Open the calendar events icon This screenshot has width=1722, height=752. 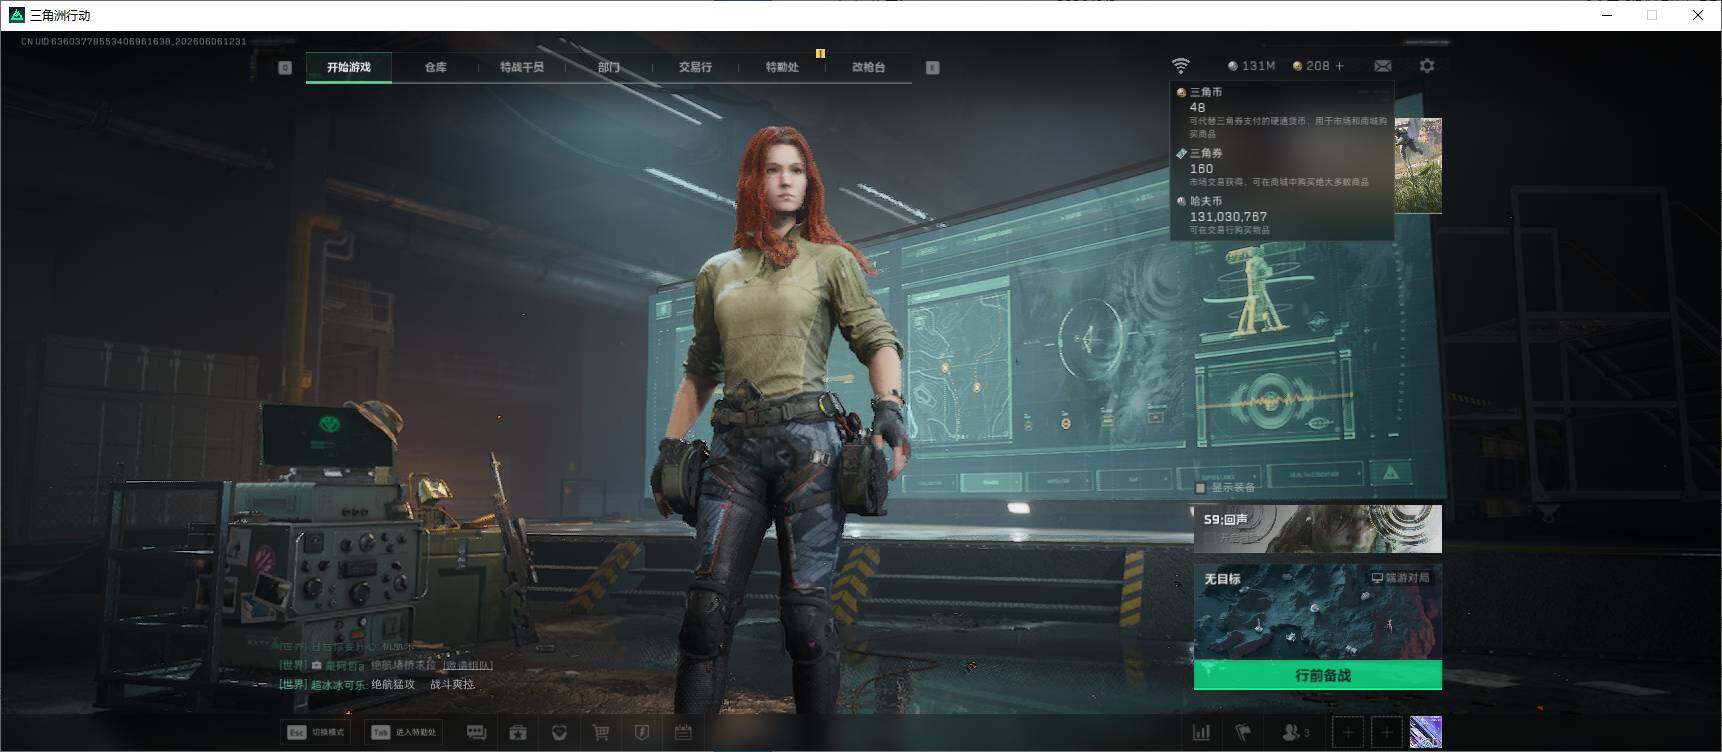pos(683,733)
